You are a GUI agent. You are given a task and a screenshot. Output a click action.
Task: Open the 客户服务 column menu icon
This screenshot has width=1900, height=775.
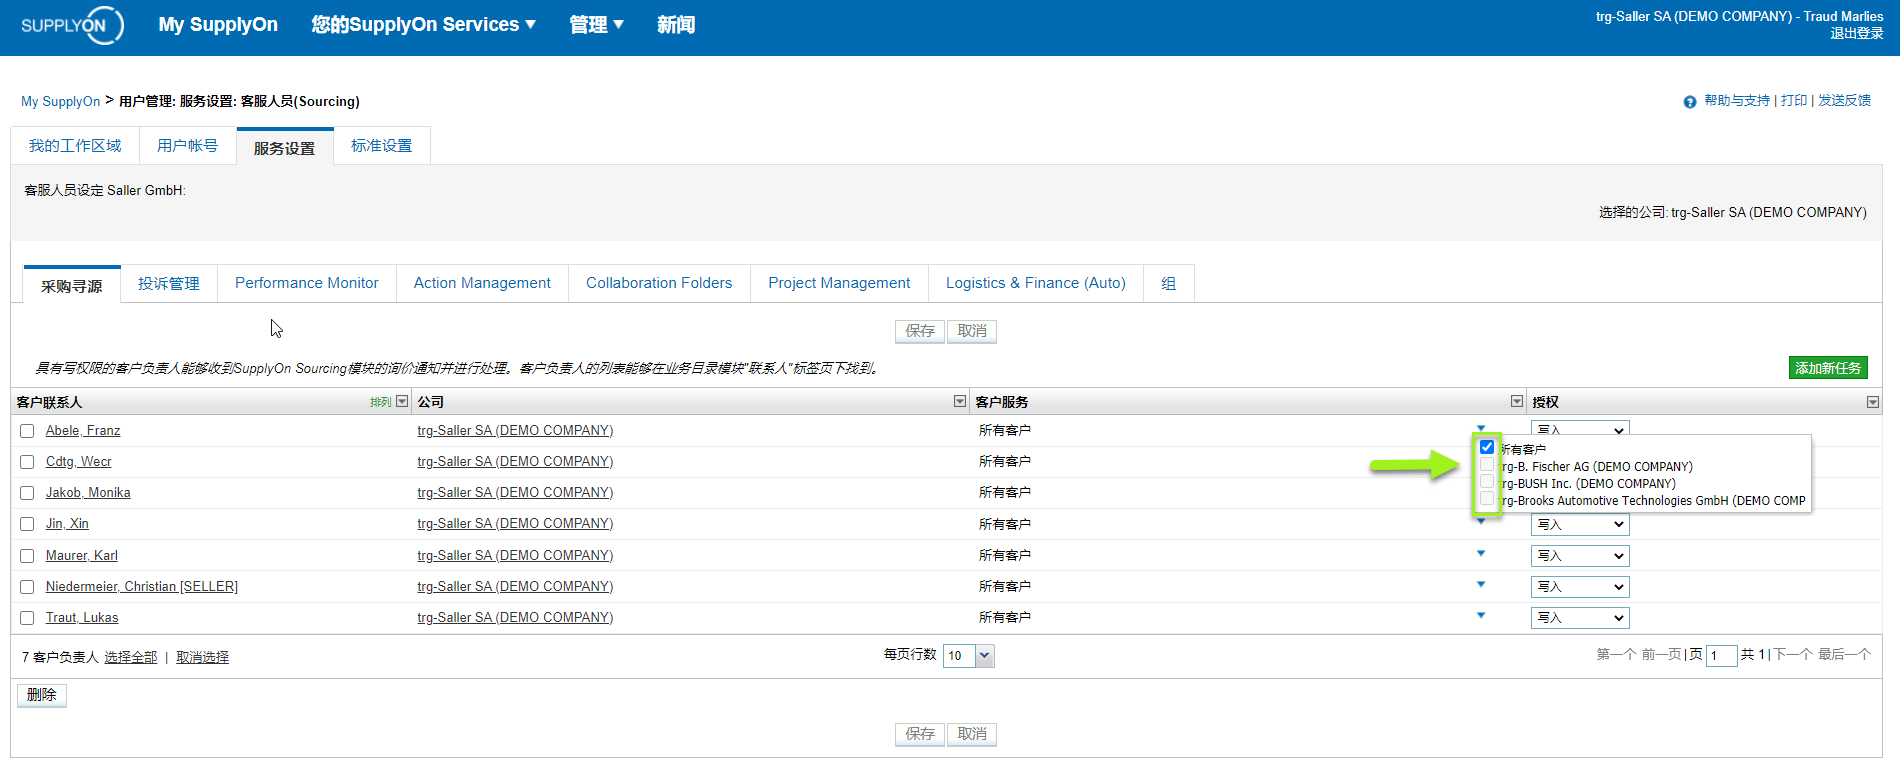(x=1517, y=401)
